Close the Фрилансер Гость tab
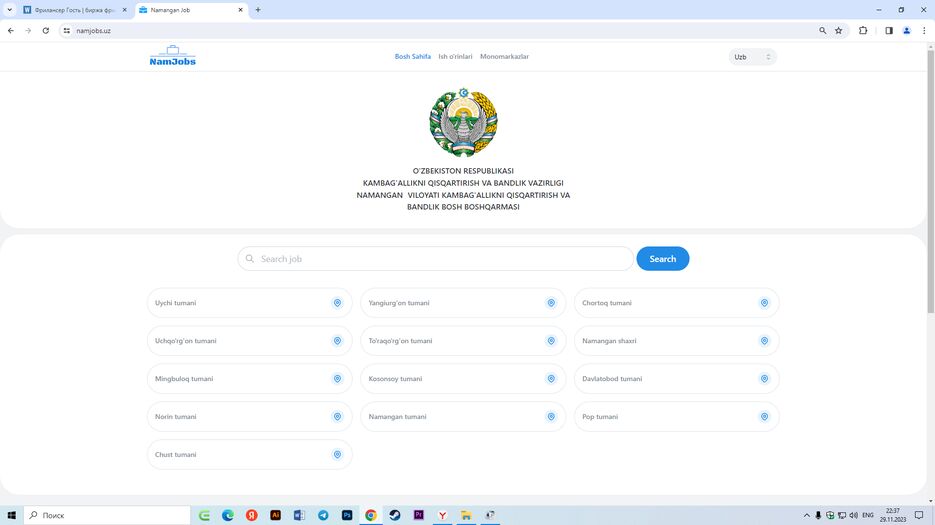 pyautogui.click(x=124, y=10)
